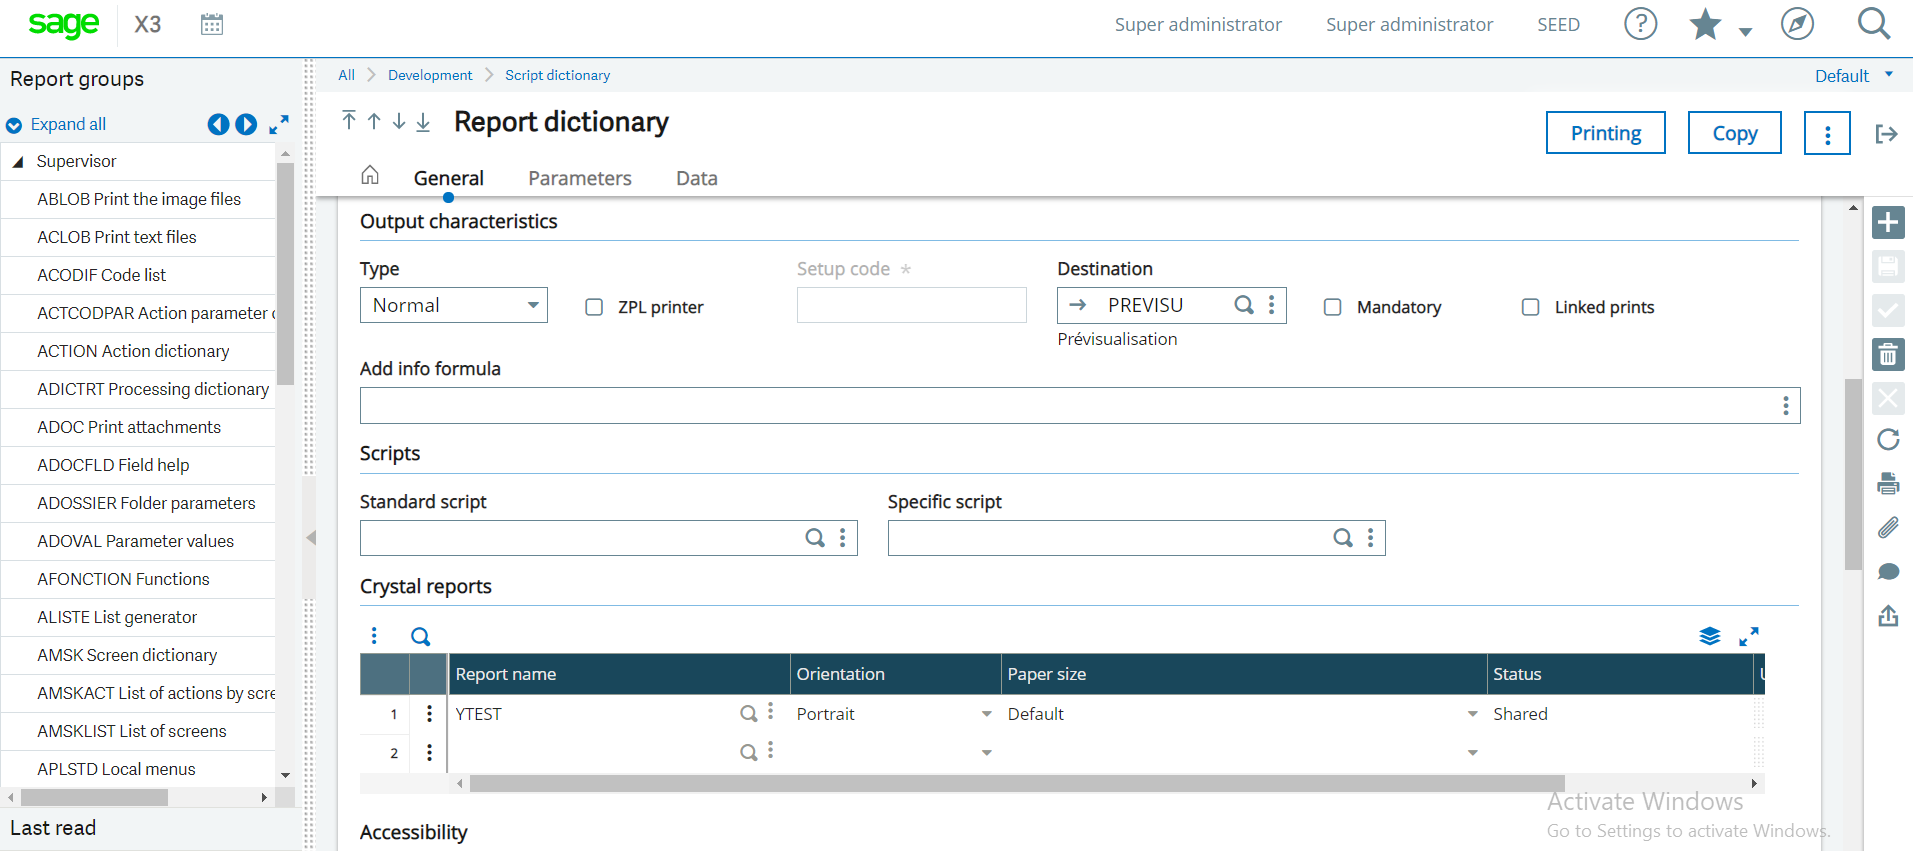Click the Report groups vertical scrollbar
This screenshot has width=1913, height=851.
(x=285, y=274)
